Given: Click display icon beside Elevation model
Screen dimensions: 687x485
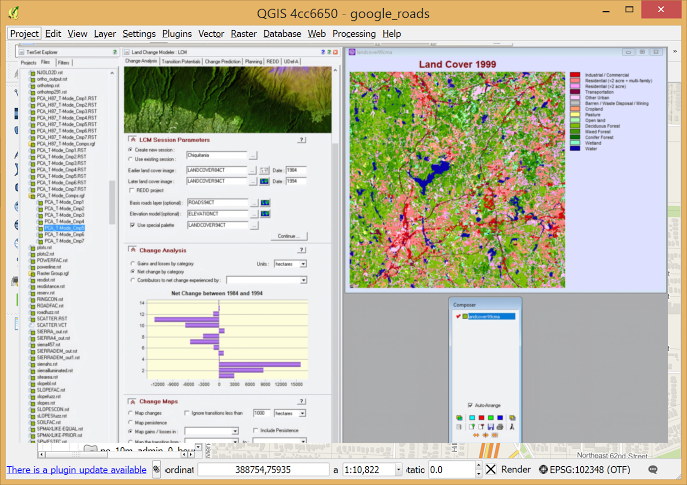Looking at the screenshot, I should coord(265,214).
